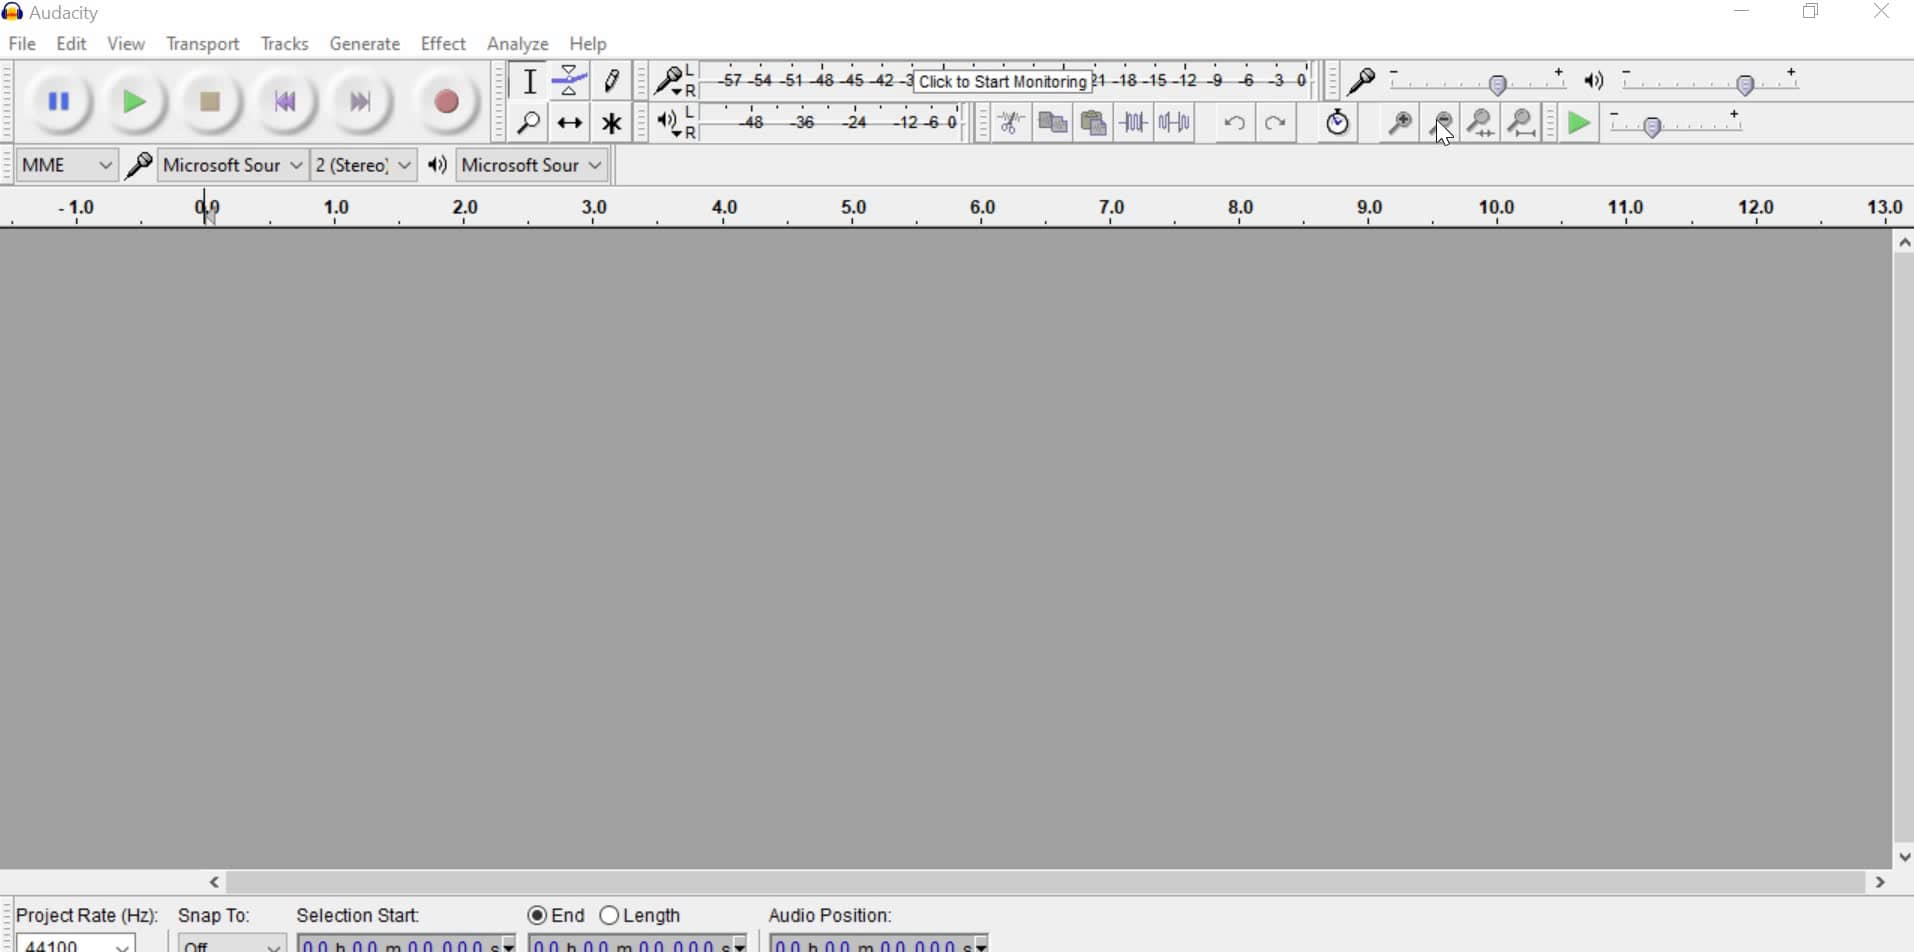This screenshot has width=1914, height=952.
Task: Select the End radio button
Action: (537, 914)
